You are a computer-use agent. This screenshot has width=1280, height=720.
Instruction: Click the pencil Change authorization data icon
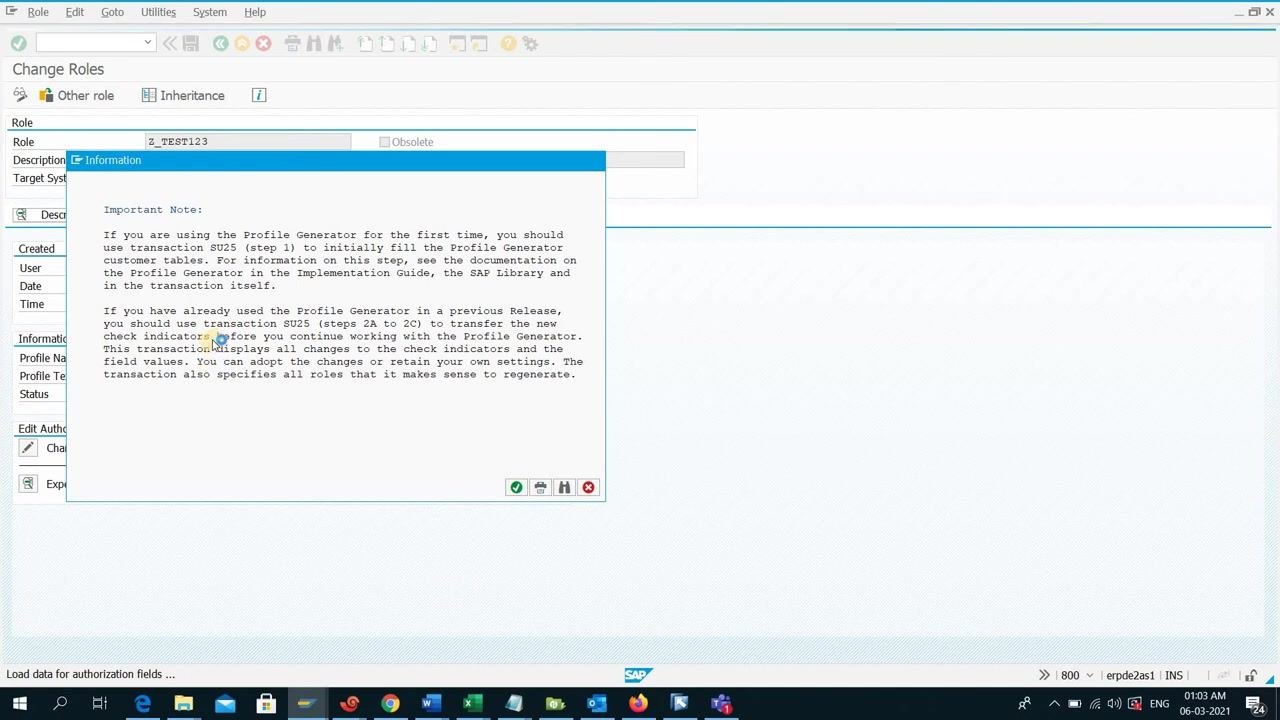pyautogui.click(x=28, y=448)
